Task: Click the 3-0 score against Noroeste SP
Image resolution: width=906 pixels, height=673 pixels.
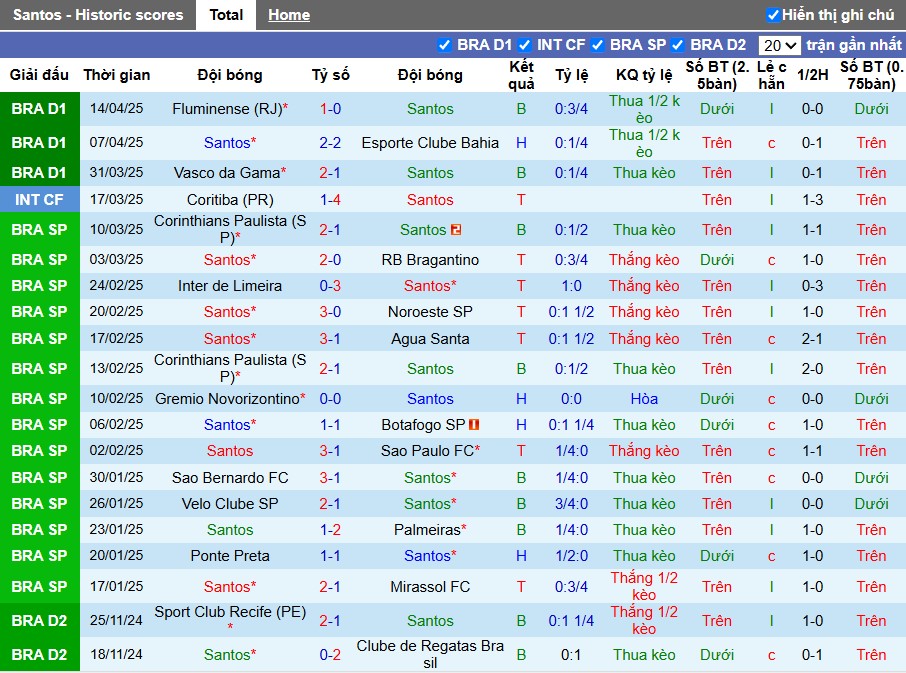Action: click(x=331, y=312)
